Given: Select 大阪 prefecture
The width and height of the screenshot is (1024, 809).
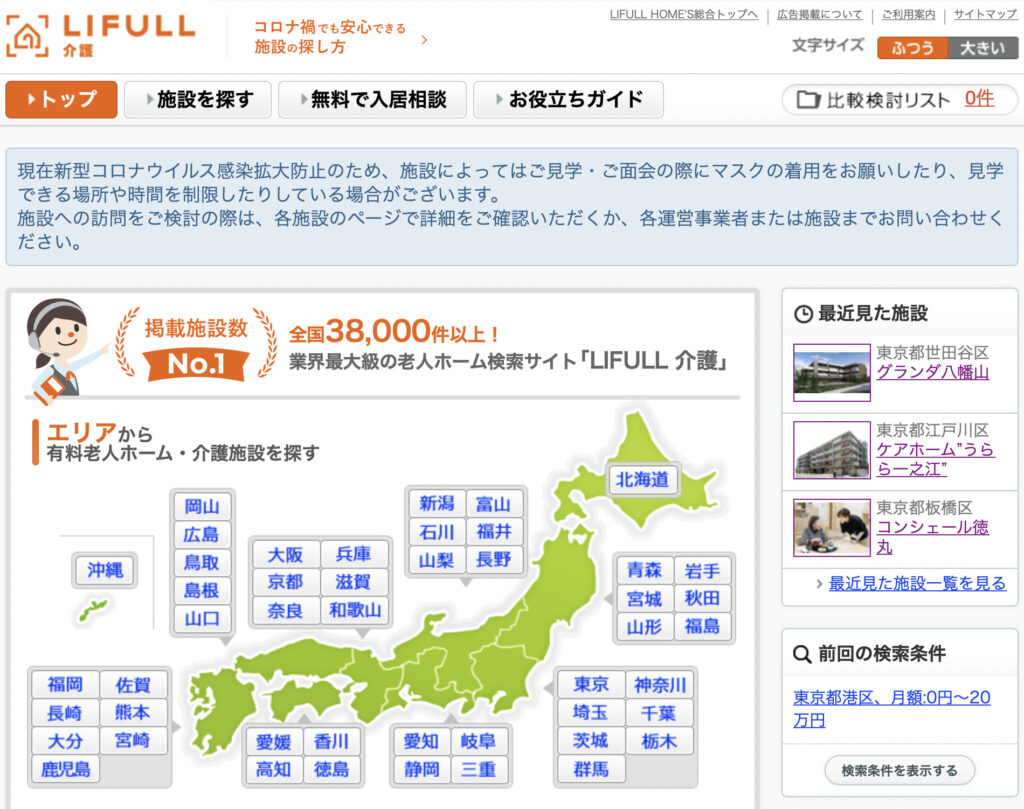Looking at the screenshot, I should click(285, 554).
